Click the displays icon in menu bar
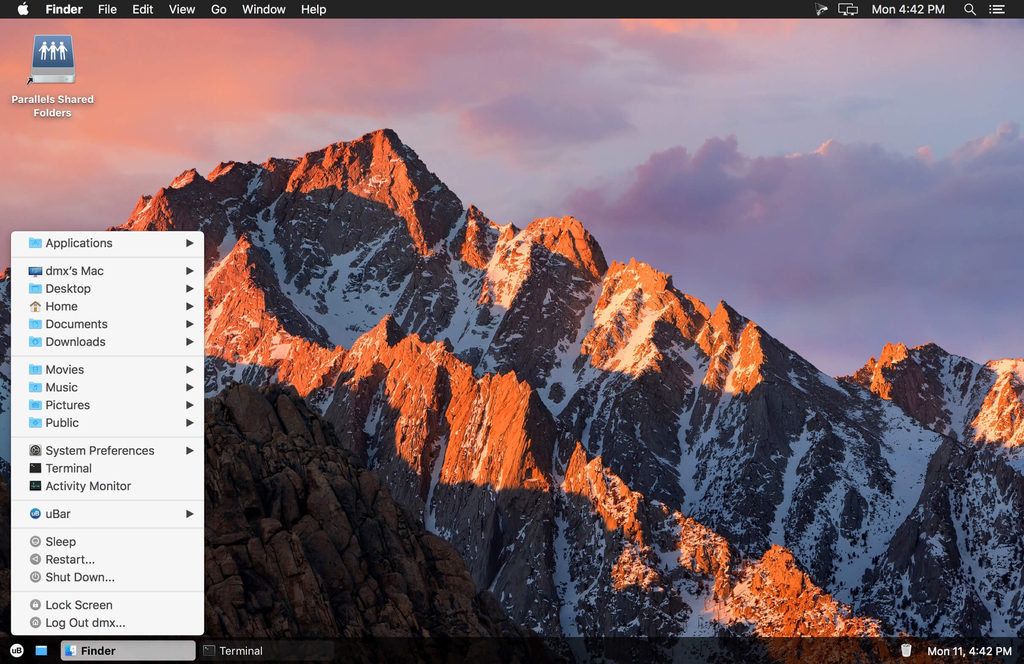1024x664 pixels. [848, 9]
